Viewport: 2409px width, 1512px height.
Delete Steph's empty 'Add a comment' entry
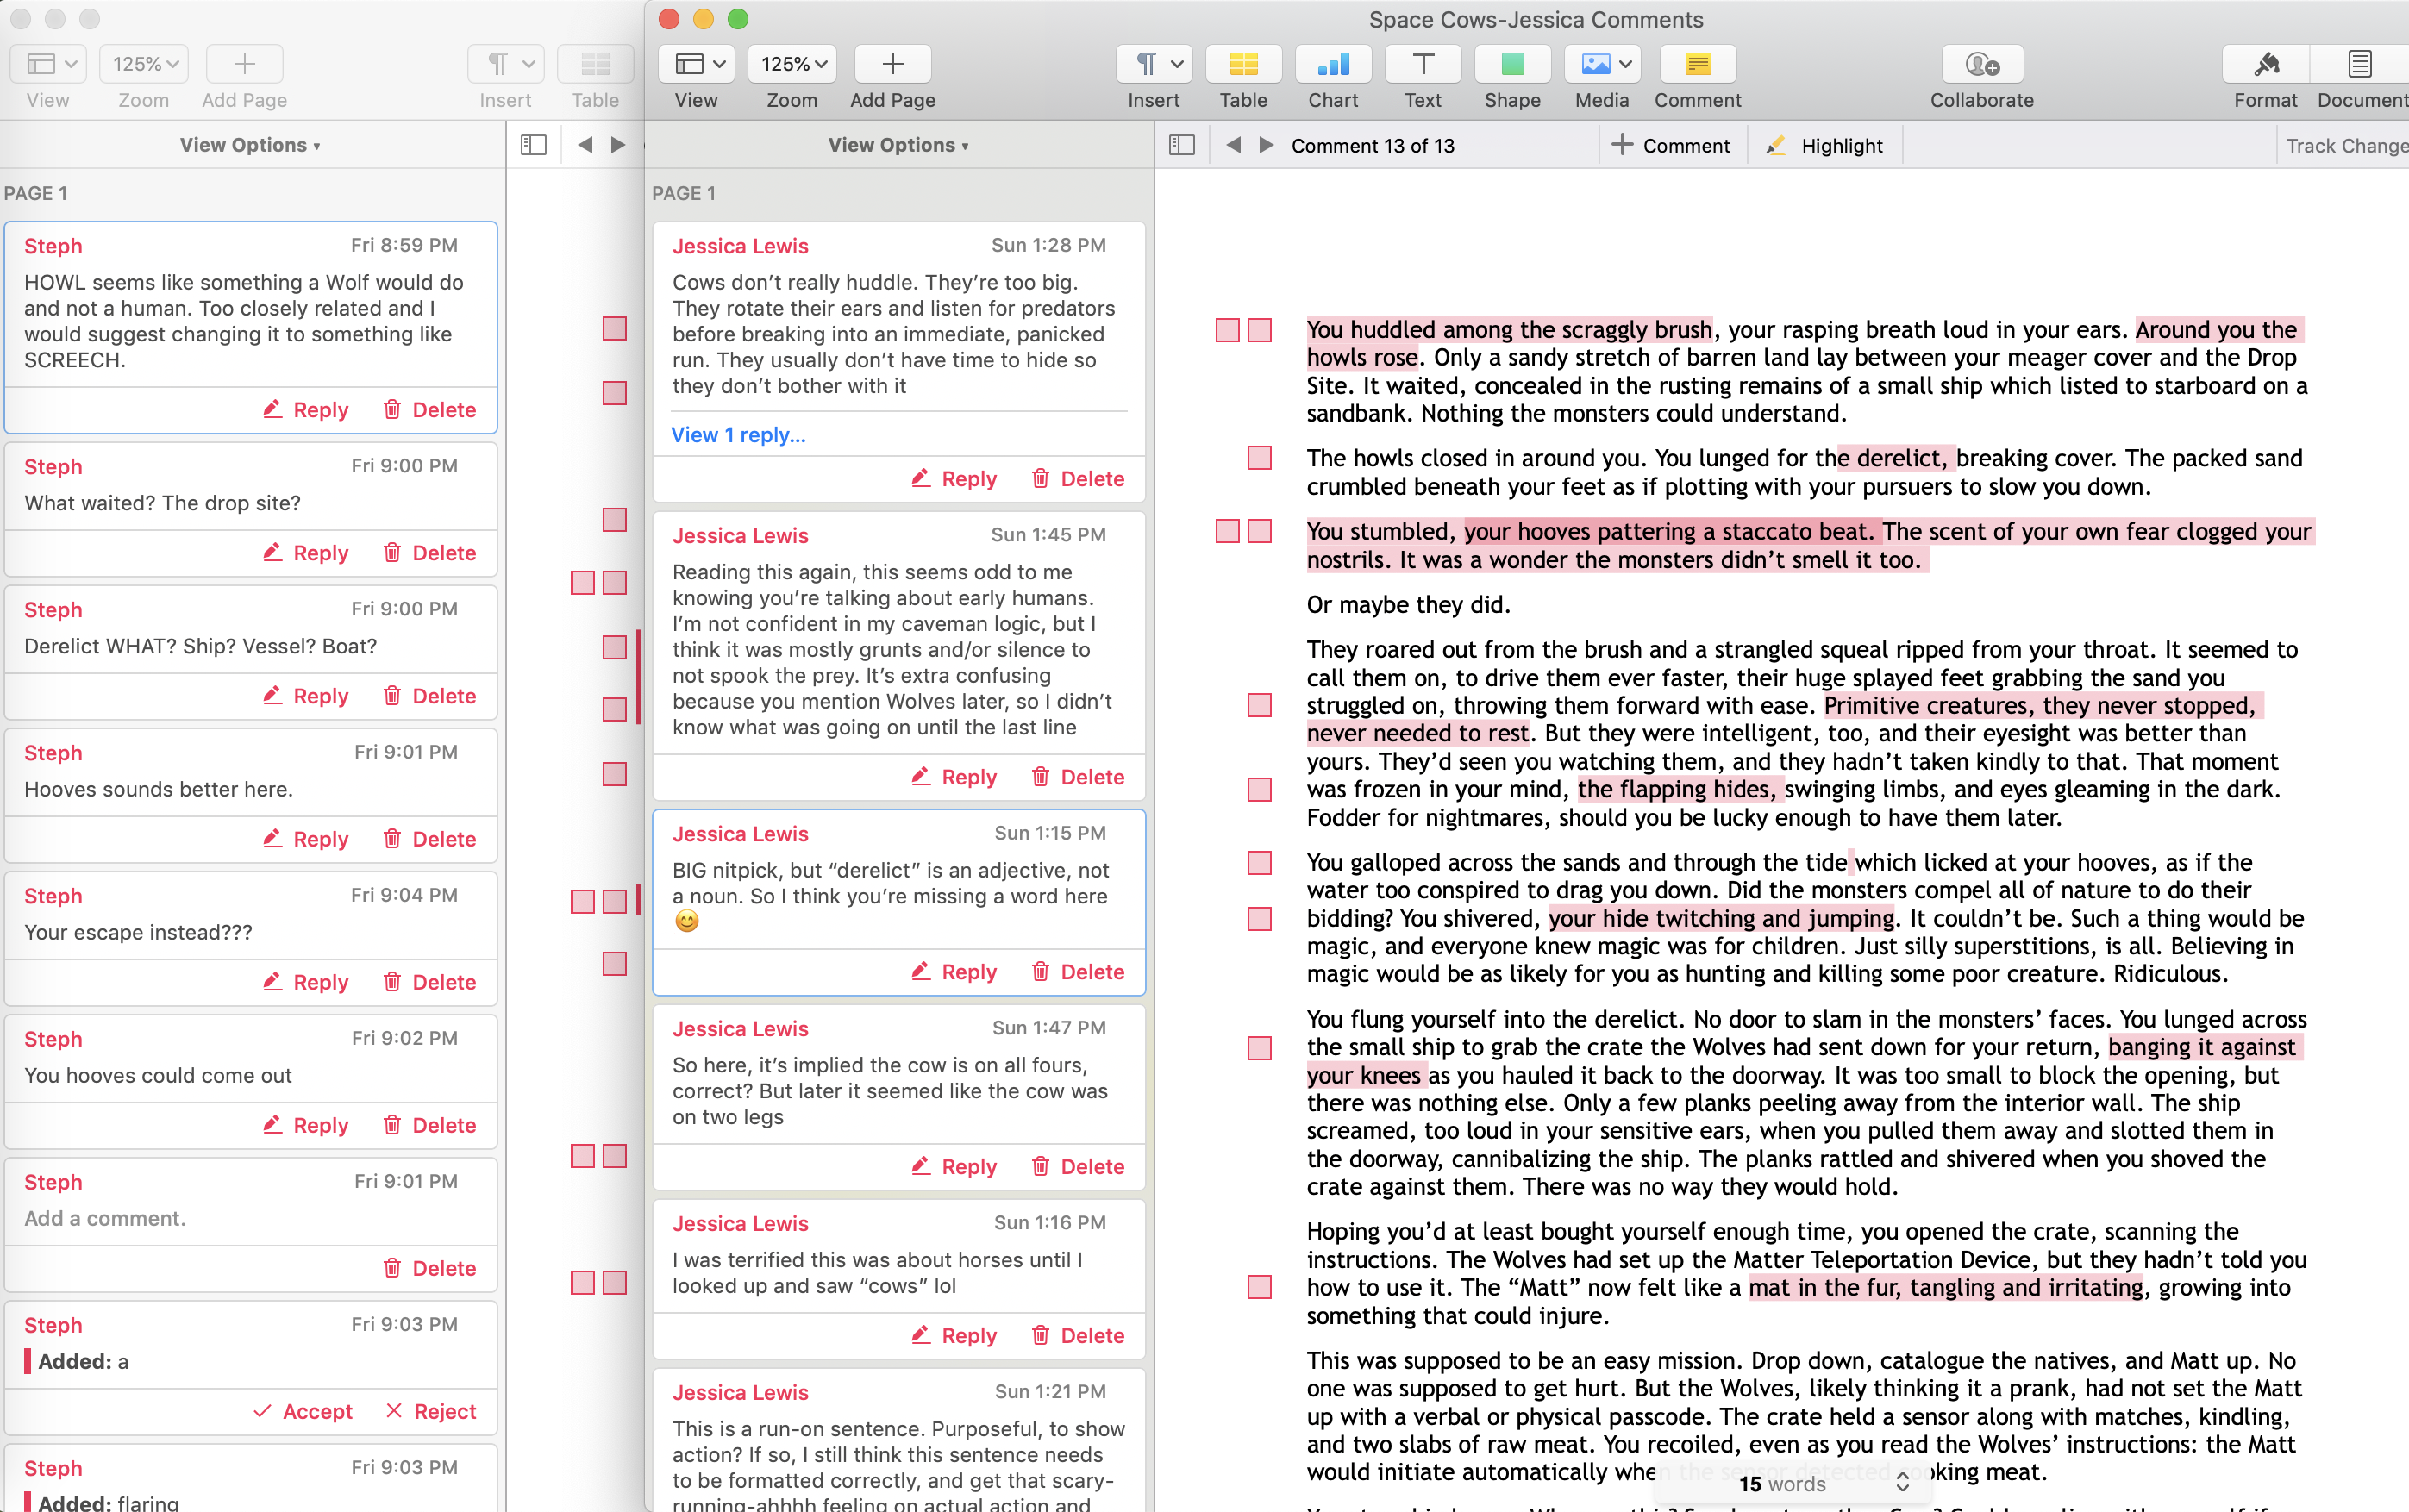(x=430, y=1269)
